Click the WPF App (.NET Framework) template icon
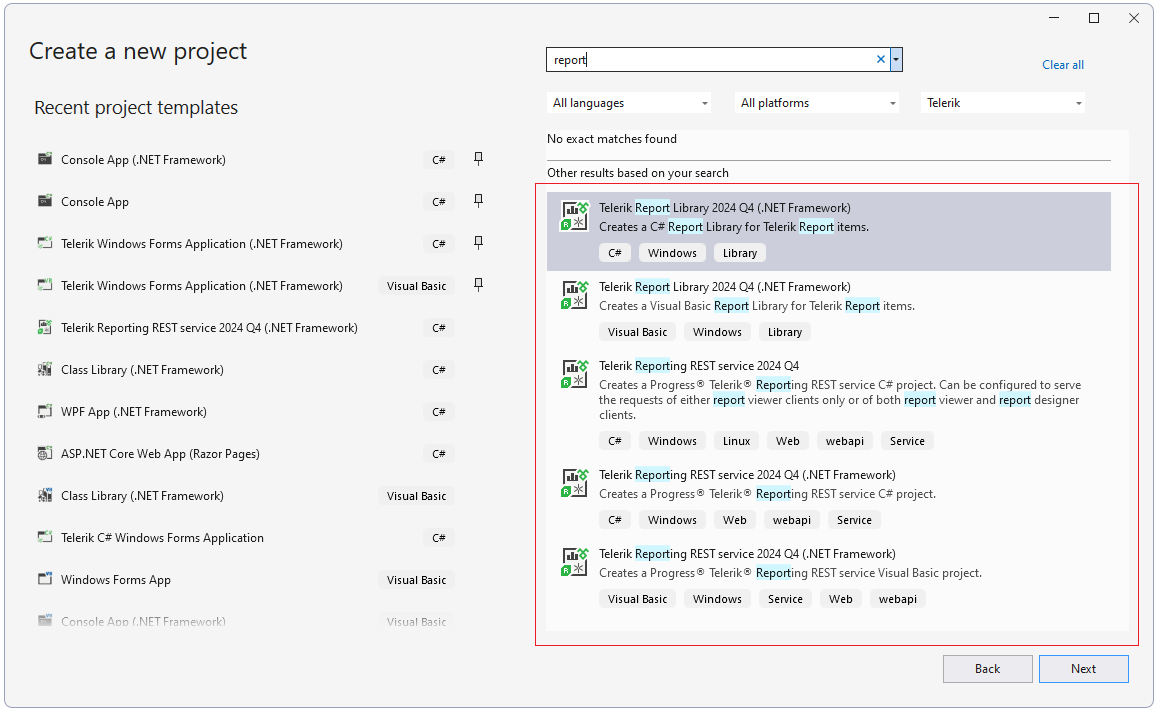1155x708 pixels. (45, 412)
